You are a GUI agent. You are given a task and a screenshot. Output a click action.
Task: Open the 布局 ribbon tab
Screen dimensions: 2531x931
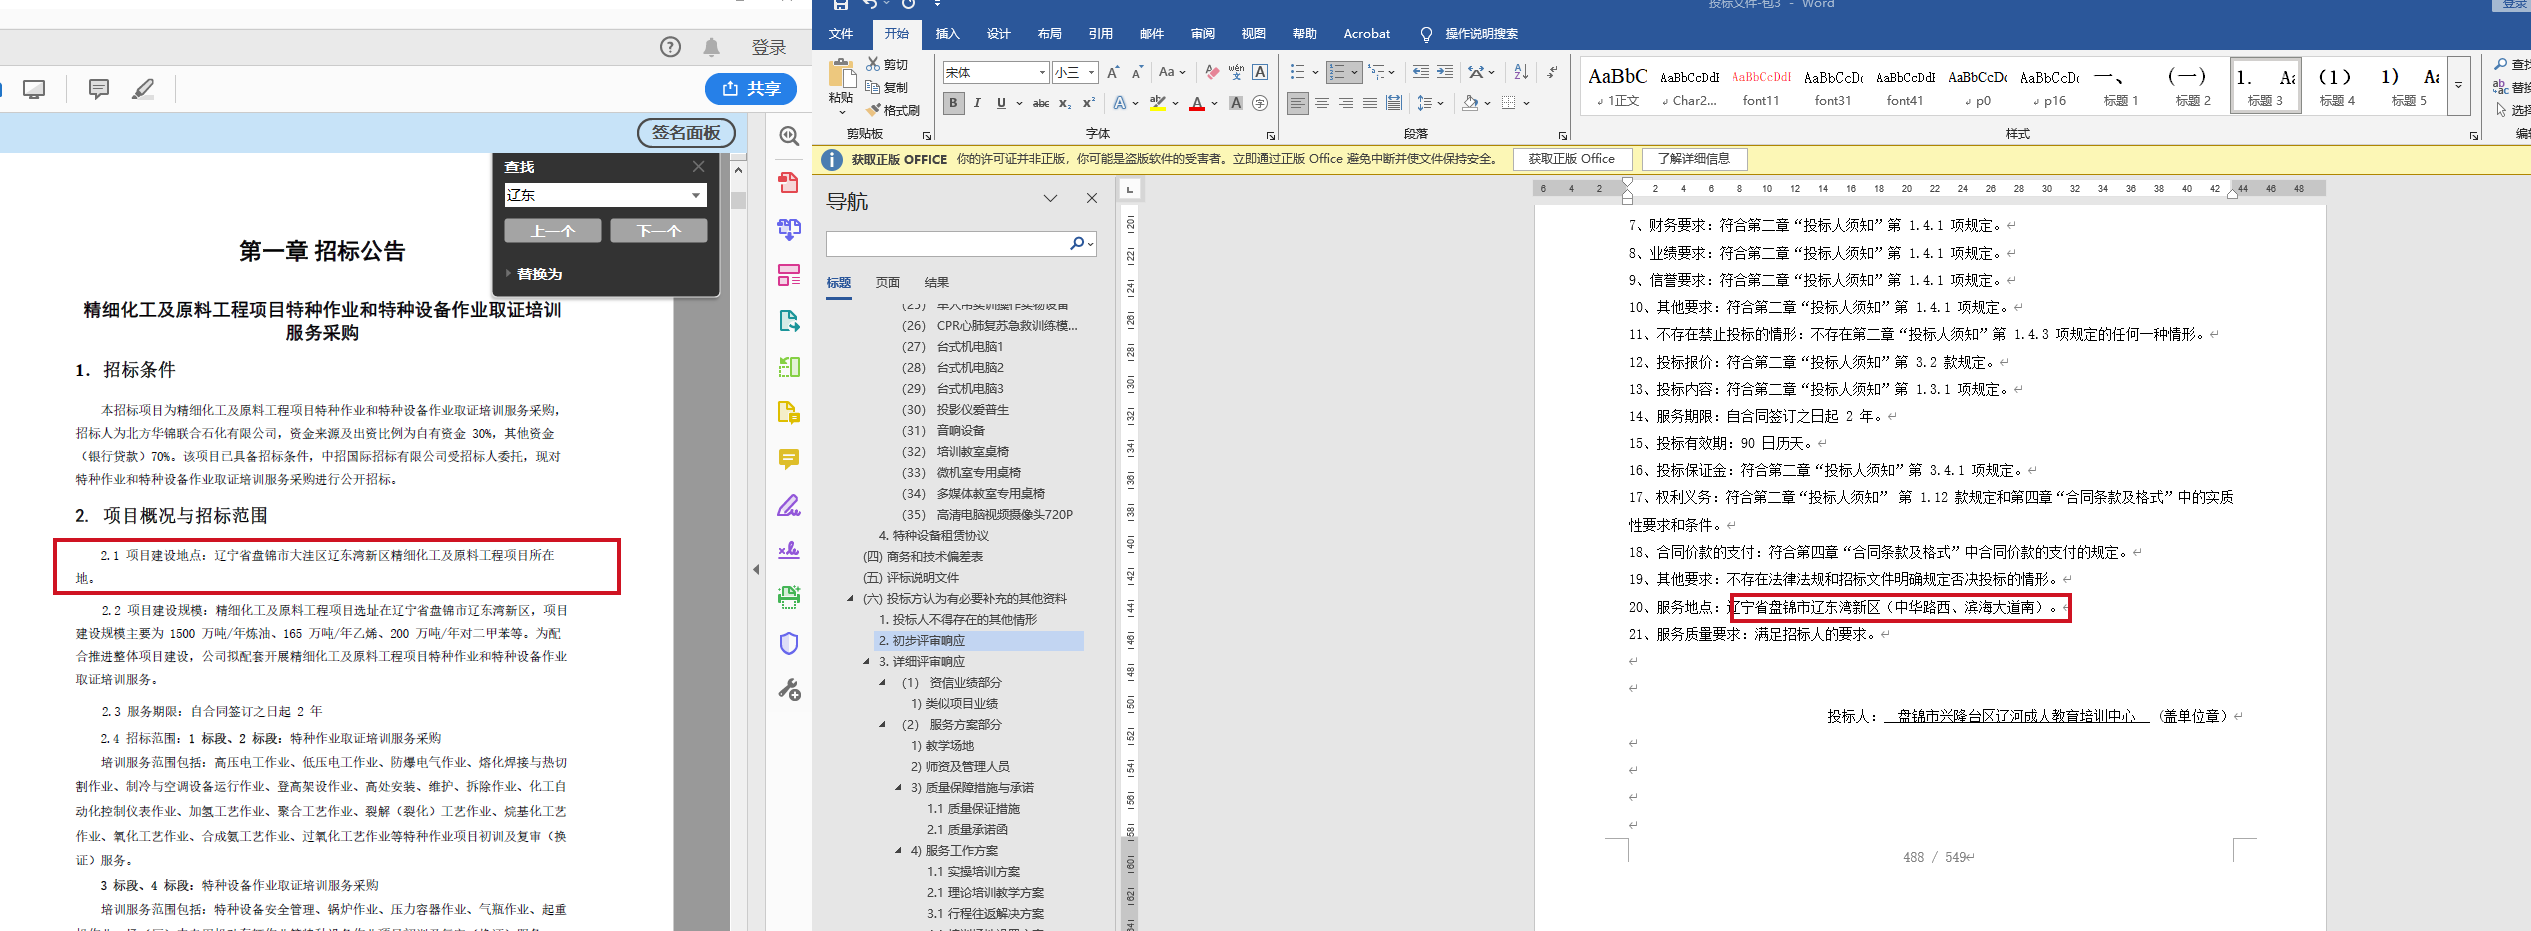pyautogui.click(x=1049, y=34)
